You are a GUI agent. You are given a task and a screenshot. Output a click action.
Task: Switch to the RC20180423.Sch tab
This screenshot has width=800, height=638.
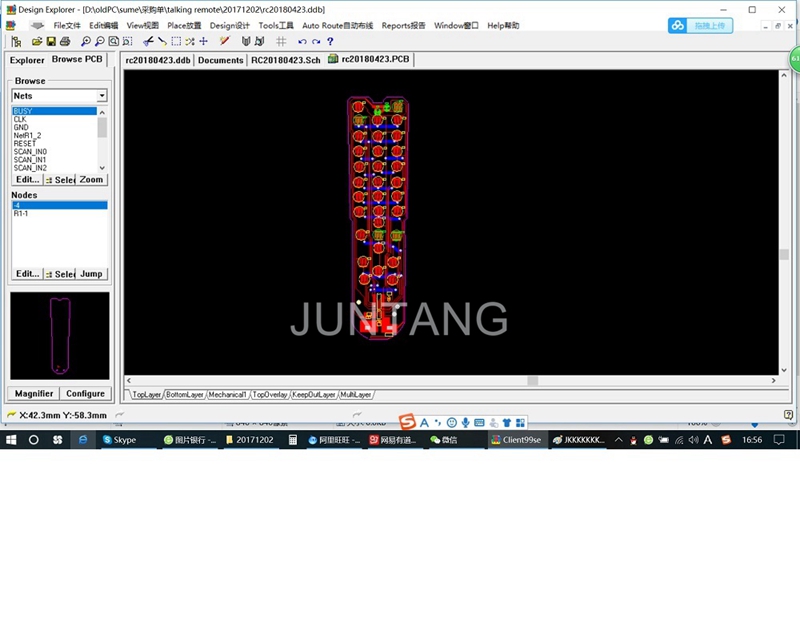(286, 60)
